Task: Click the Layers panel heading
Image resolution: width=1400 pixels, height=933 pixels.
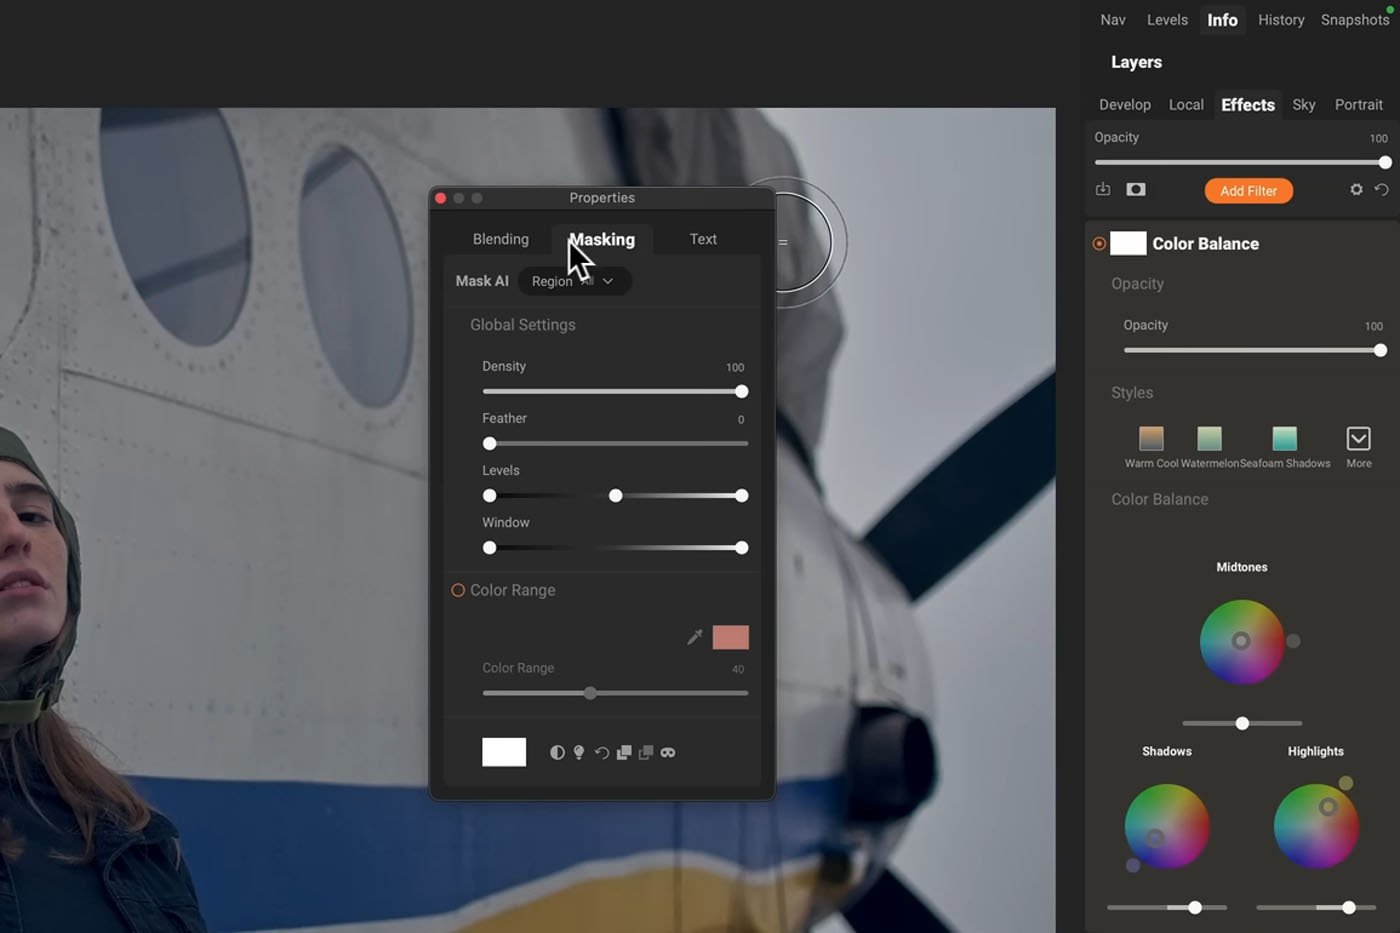Action: pos(1136,62)
